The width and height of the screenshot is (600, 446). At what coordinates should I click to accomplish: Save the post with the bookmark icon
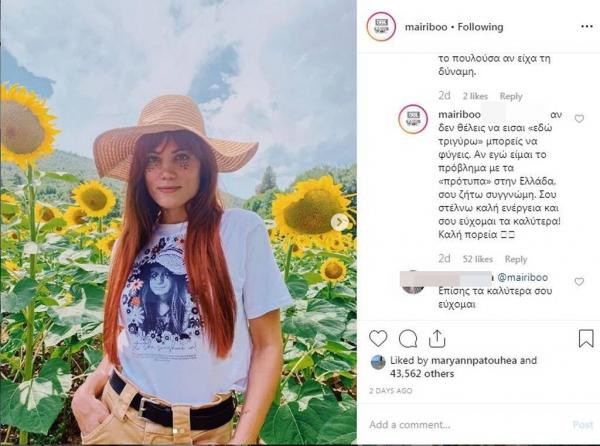pyautogui.click(x=586, y=339)
